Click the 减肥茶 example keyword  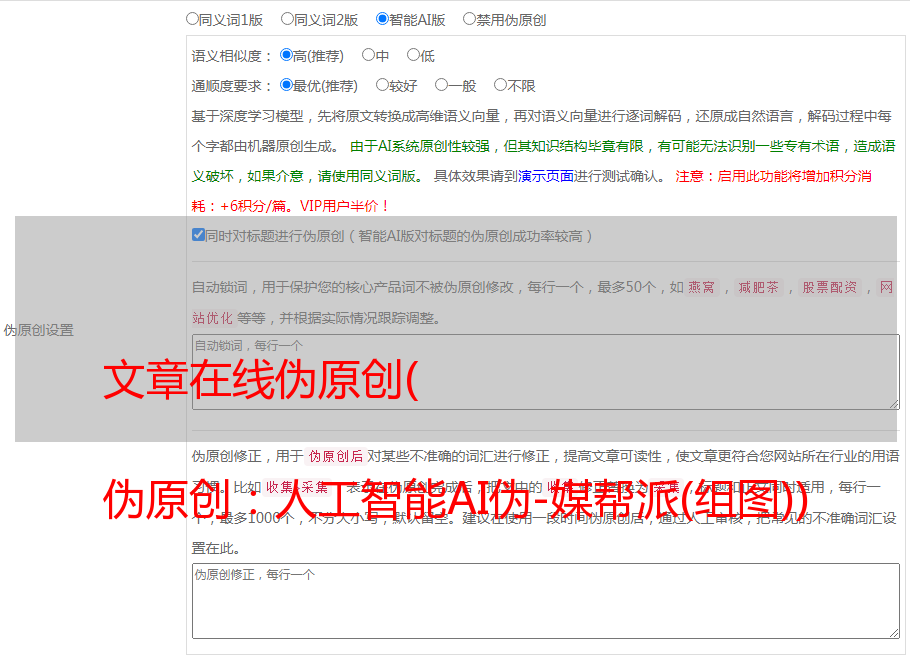(x=758, y=287)
